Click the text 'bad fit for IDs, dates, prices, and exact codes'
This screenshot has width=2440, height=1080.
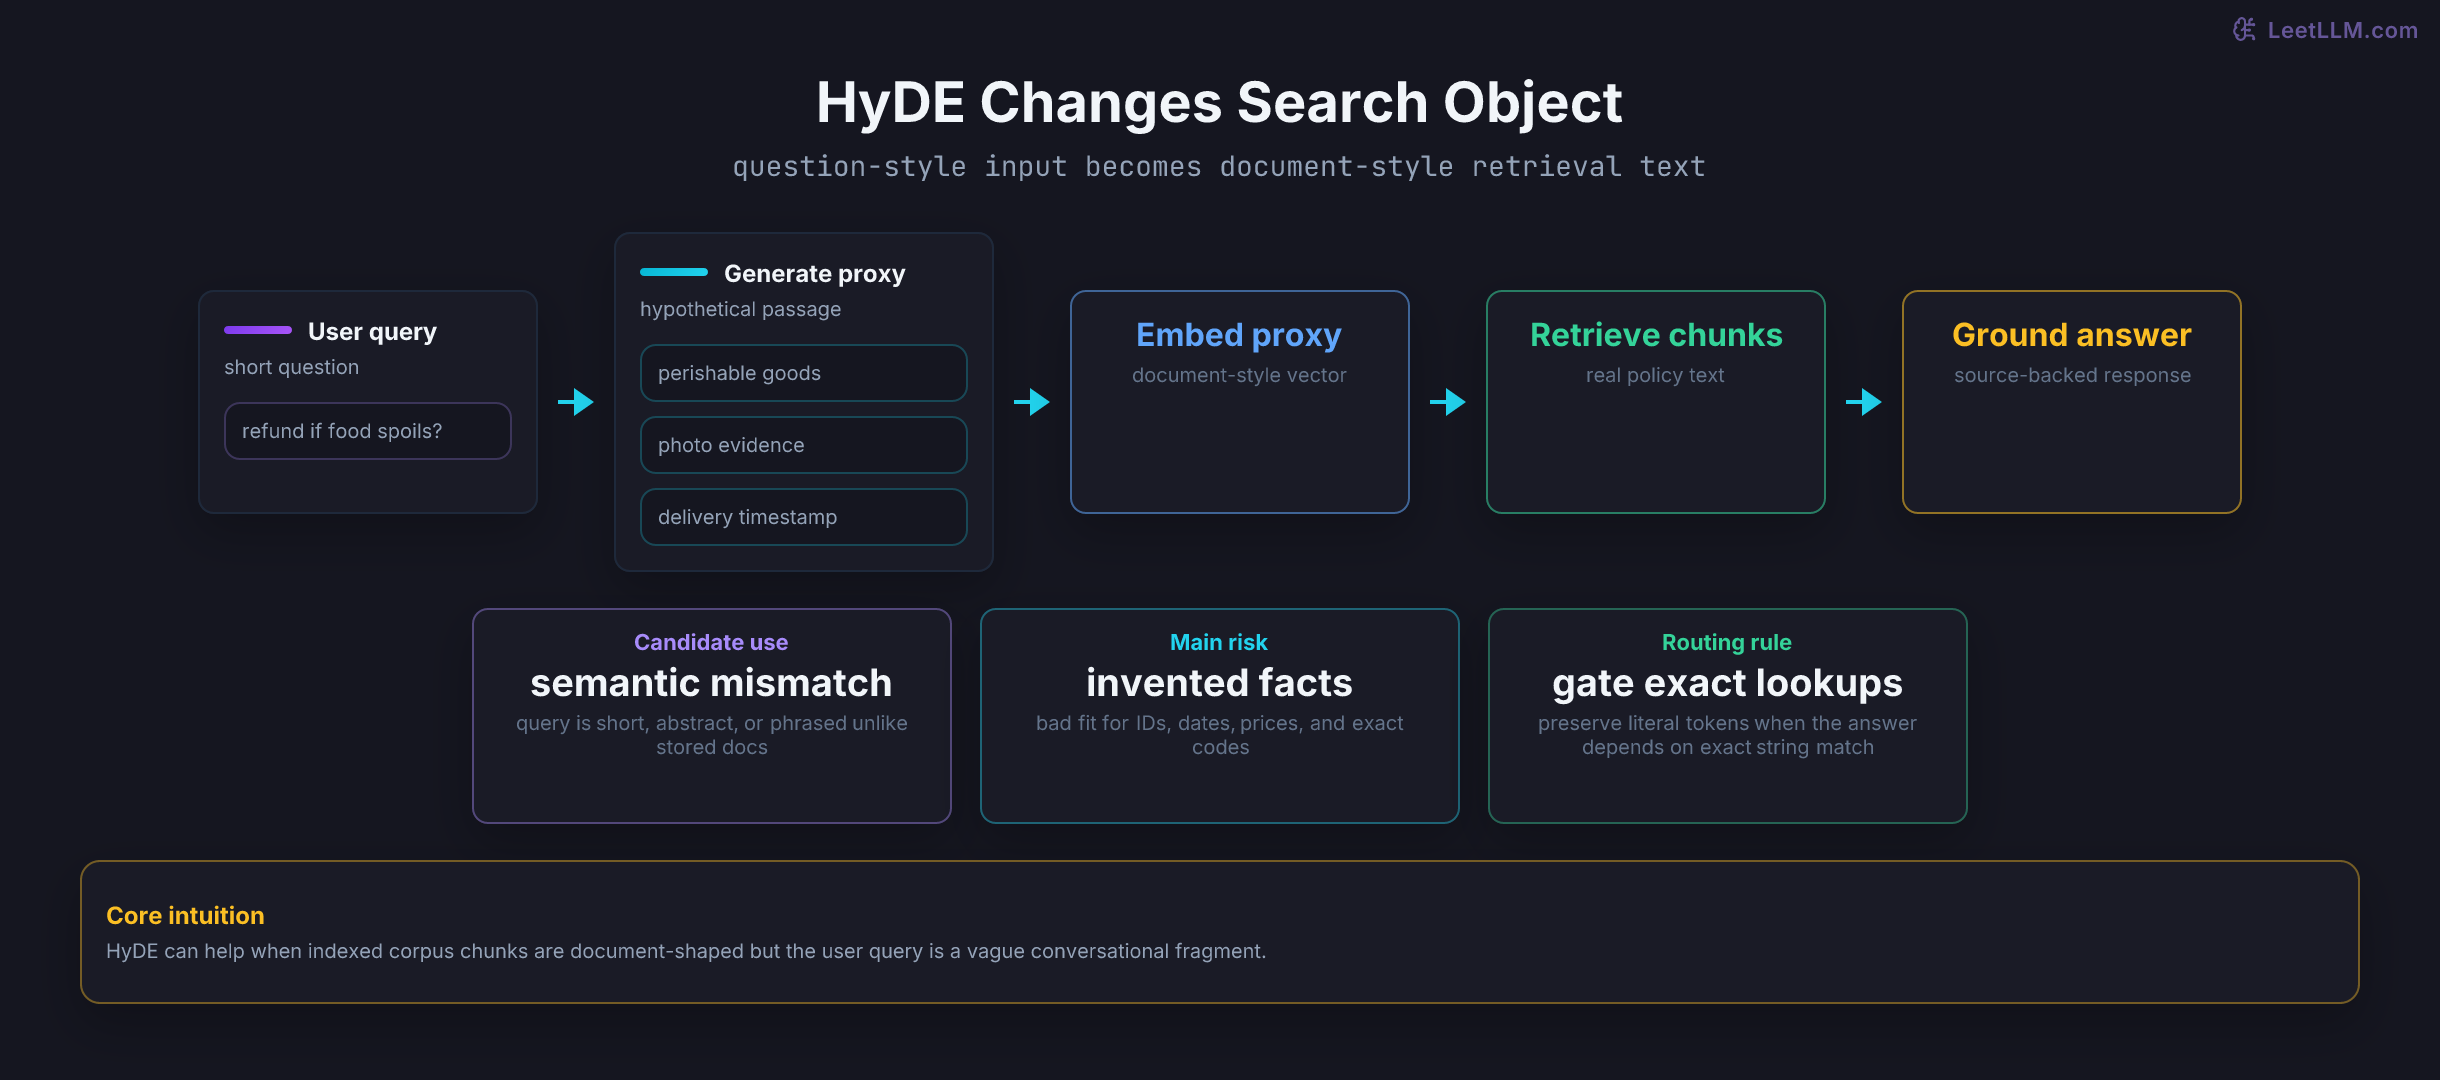(1219, 735)
